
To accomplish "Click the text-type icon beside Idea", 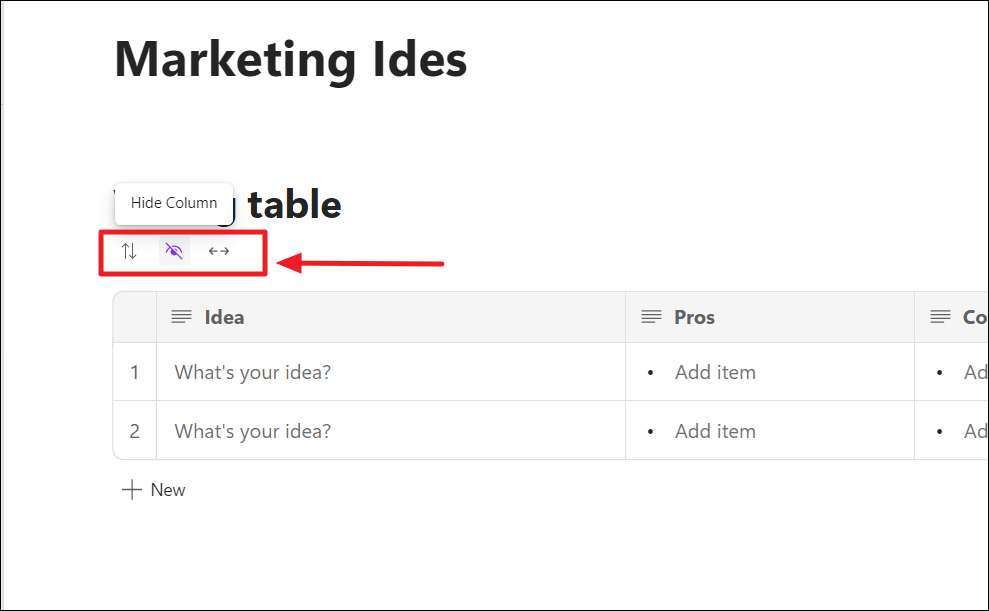I will pyautogui.click(x=181, y=317).
